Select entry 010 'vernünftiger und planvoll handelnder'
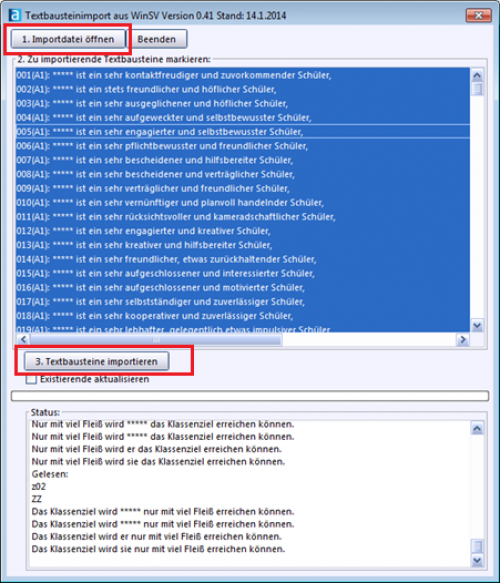The image size is (500, 583). (x=243, y=203)
